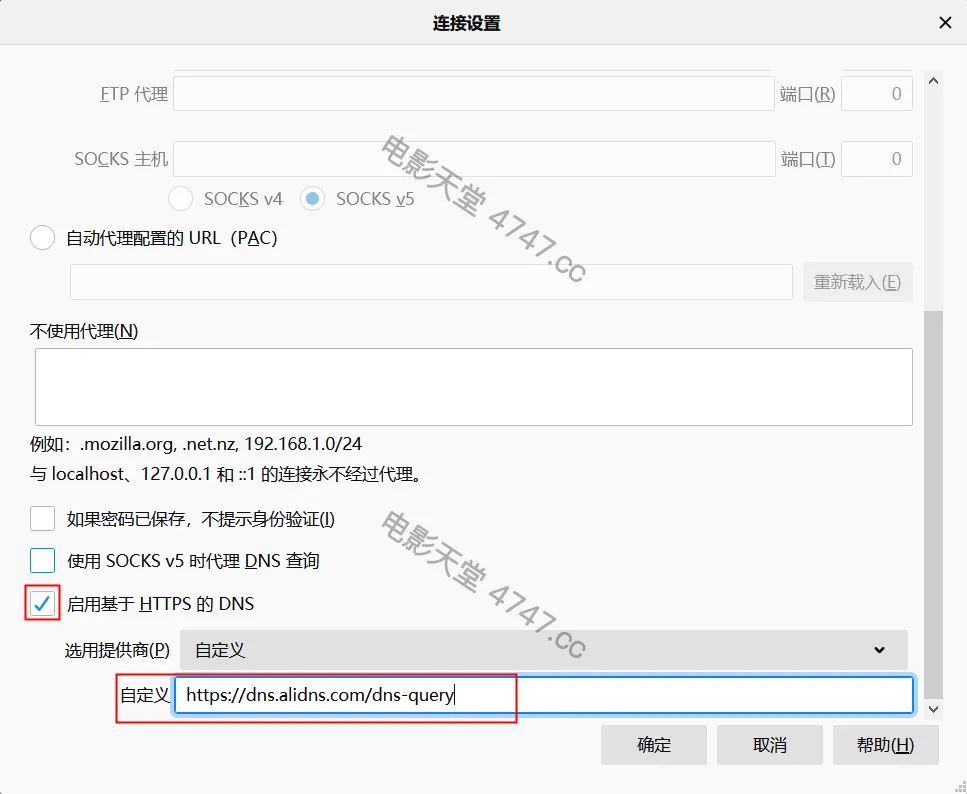Image resolution: width=967 pixels, height=794 pixels.
Task: Click the SOCKS host input field
Action: [x=474, y=159]
